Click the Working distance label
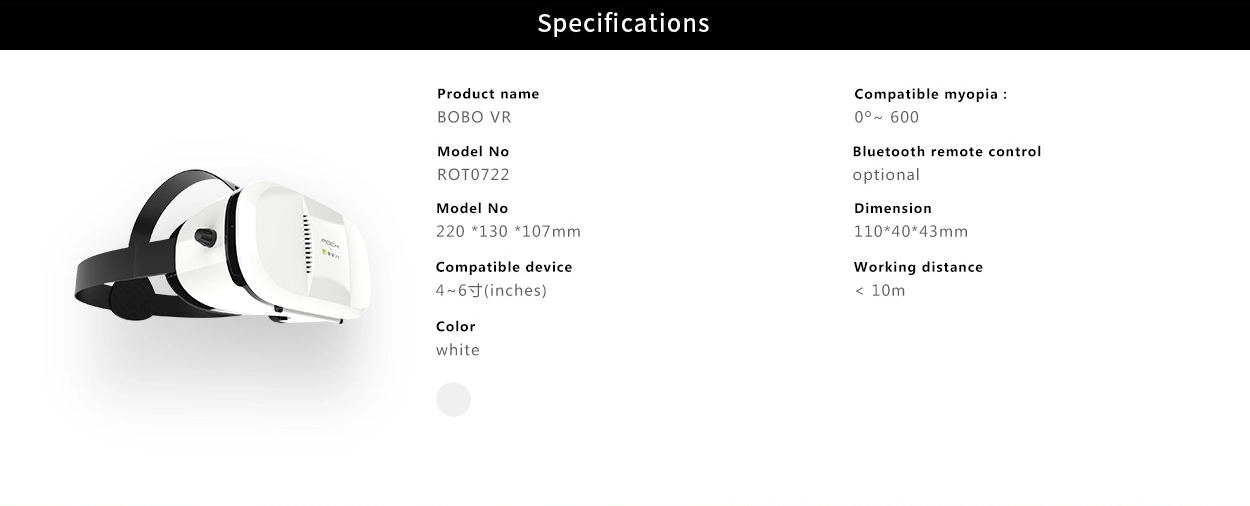 918,267
